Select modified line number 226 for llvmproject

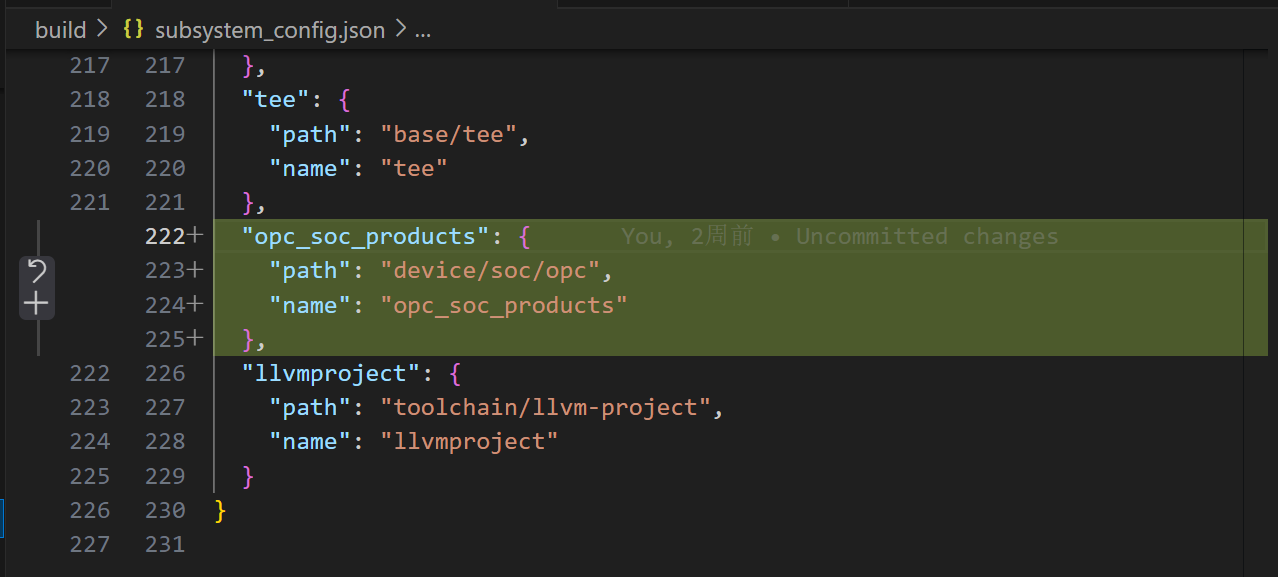click(x=165, y=373)
